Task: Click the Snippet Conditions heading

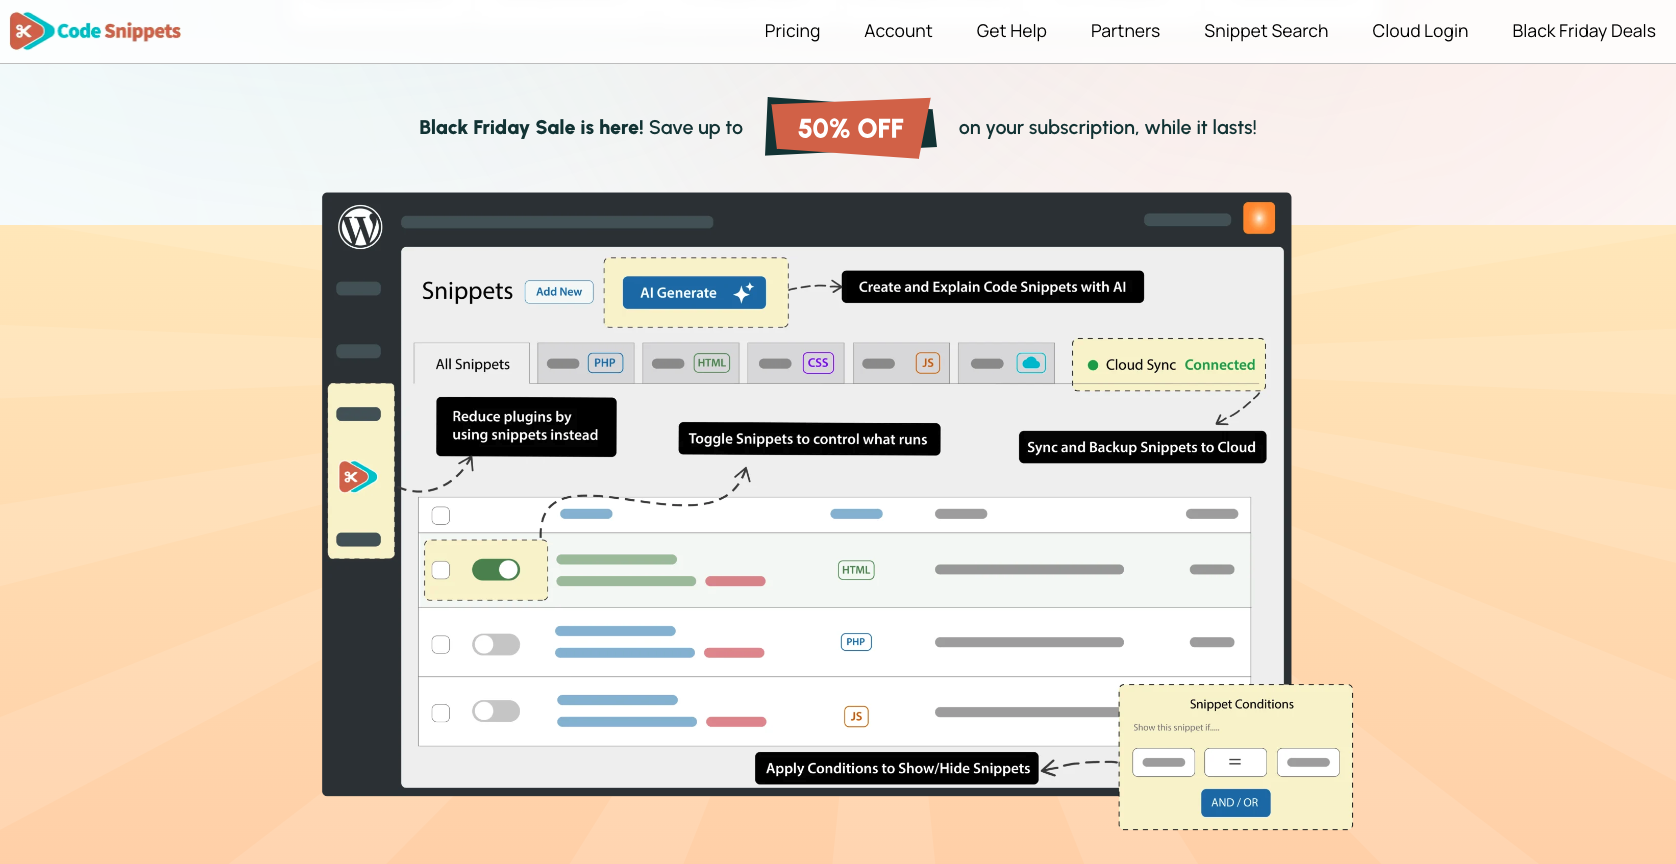Action: click(1241, 704)
